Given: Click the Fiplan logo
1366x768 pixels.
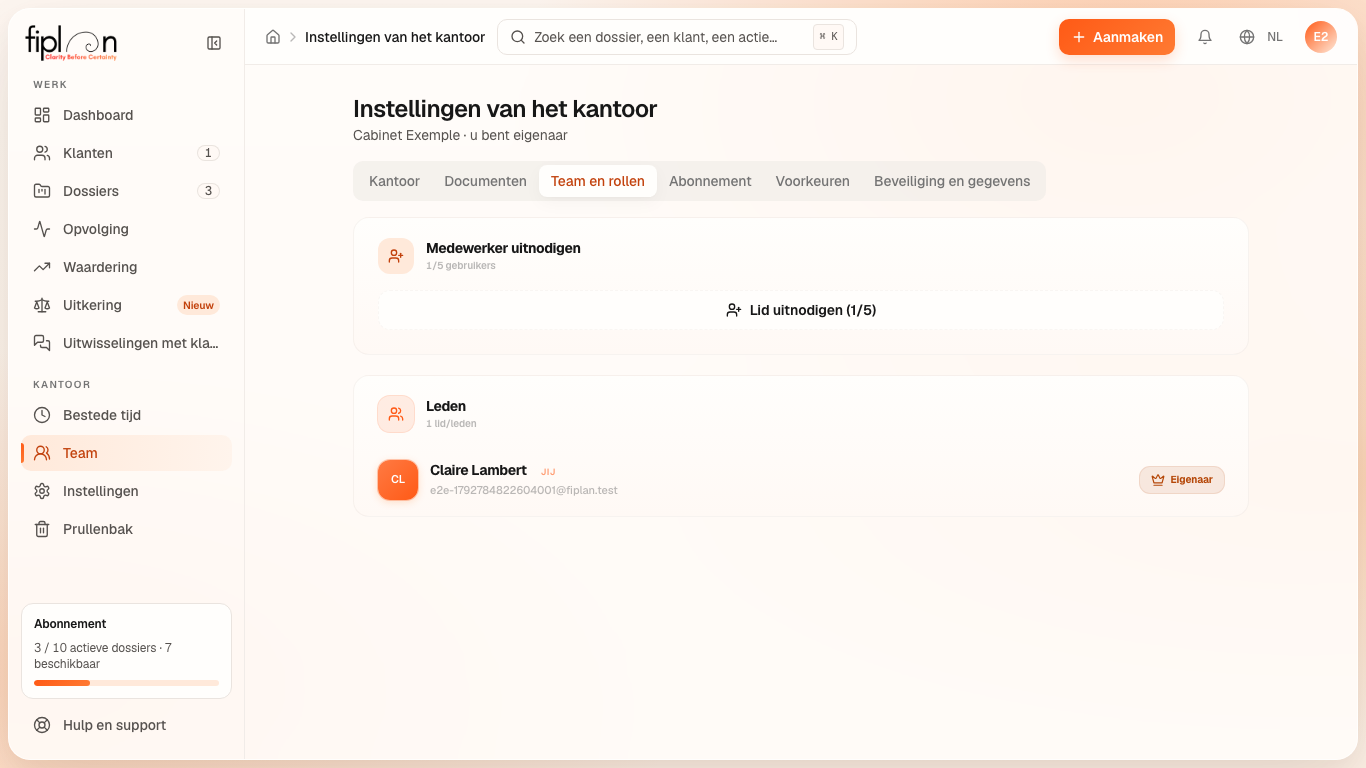Looking at the screenshot, I should click(x=71, y=43).
